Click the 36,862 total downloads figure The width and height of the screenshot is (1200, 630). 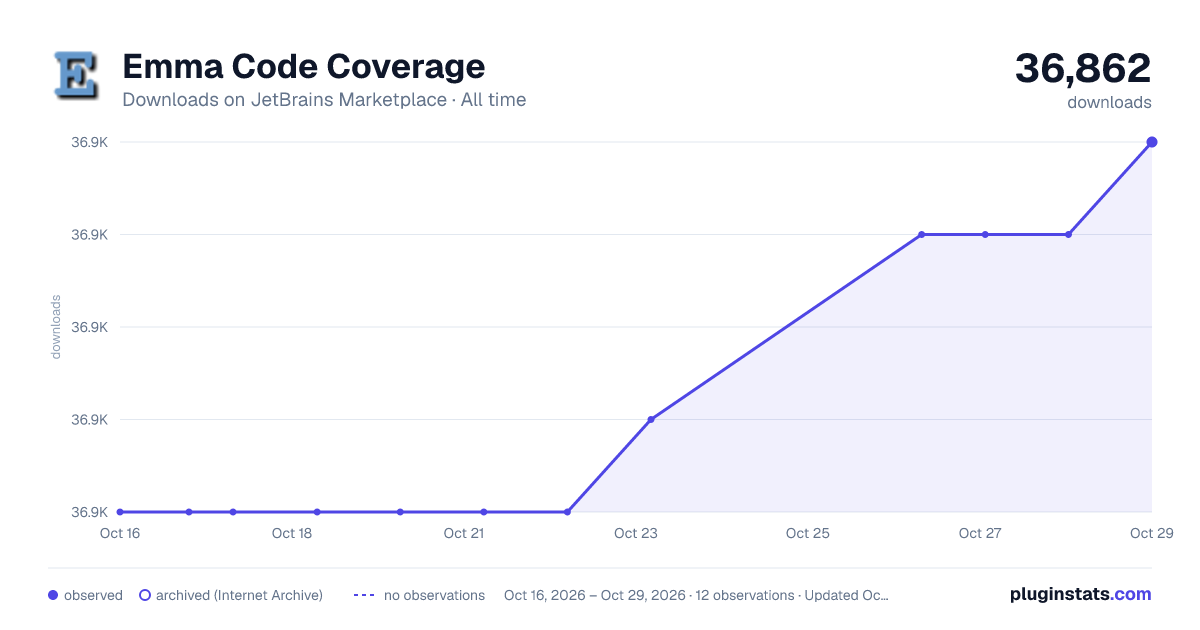coord(1083,68)
